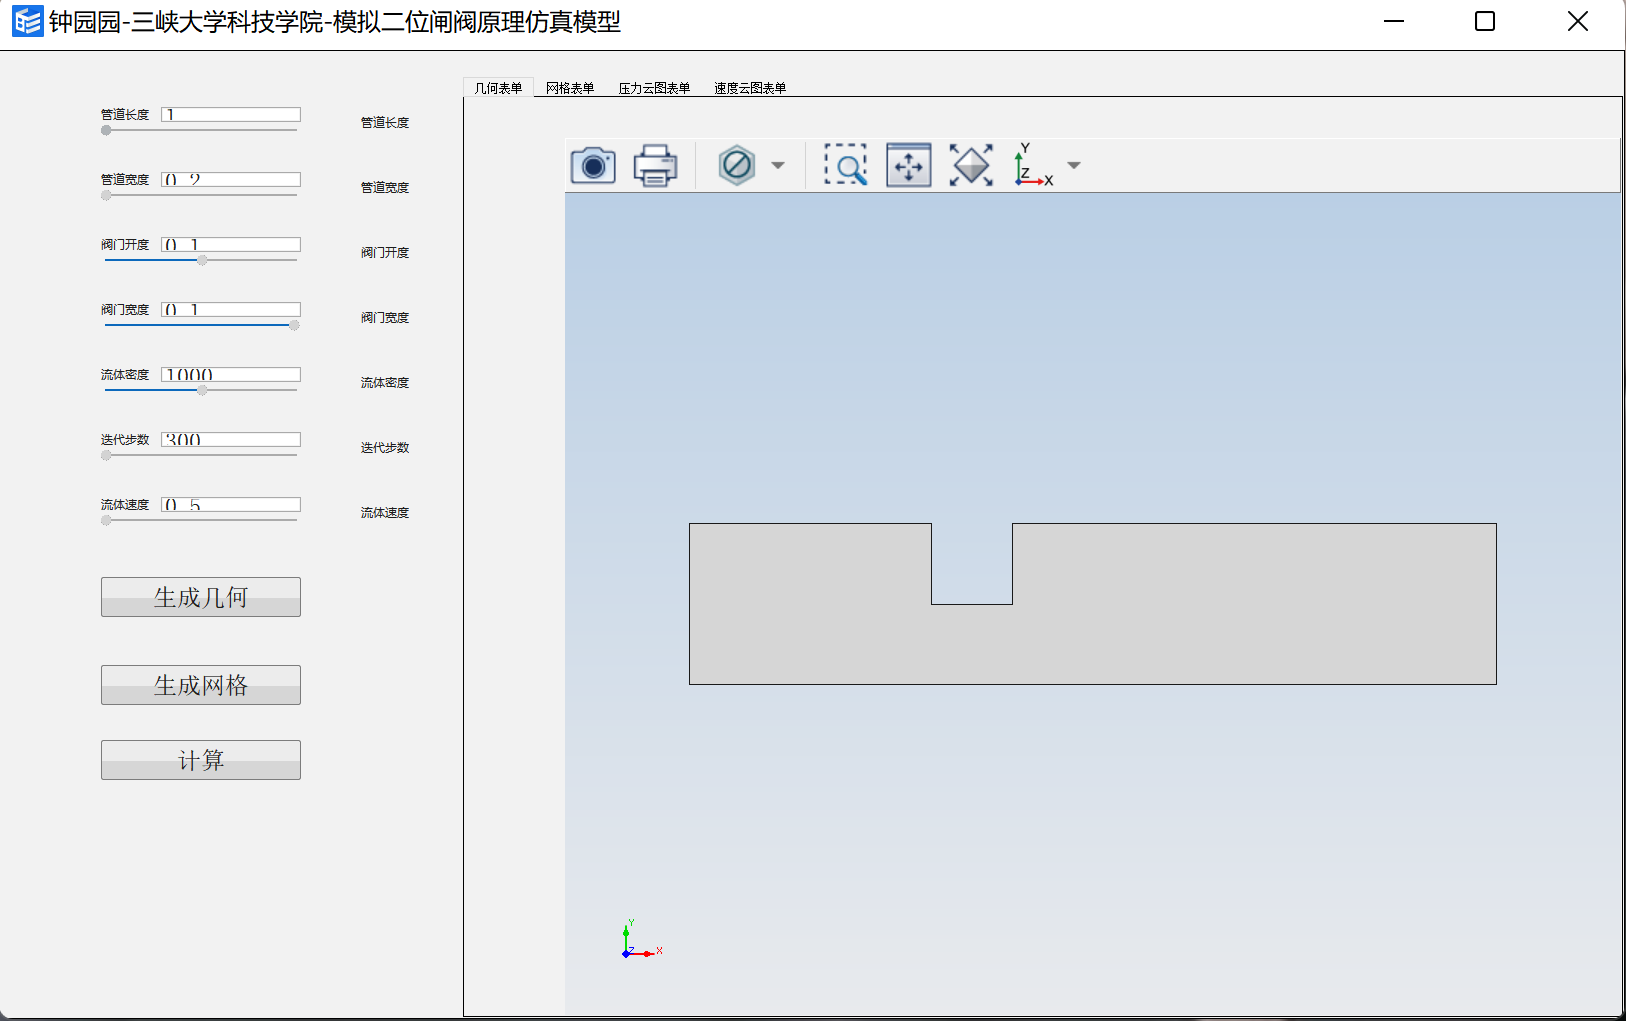The height and width of the screenshot is (1021, 1626).
Task: Expand the view orientation dropdown arrow
Action: (x=1074, y=166)
